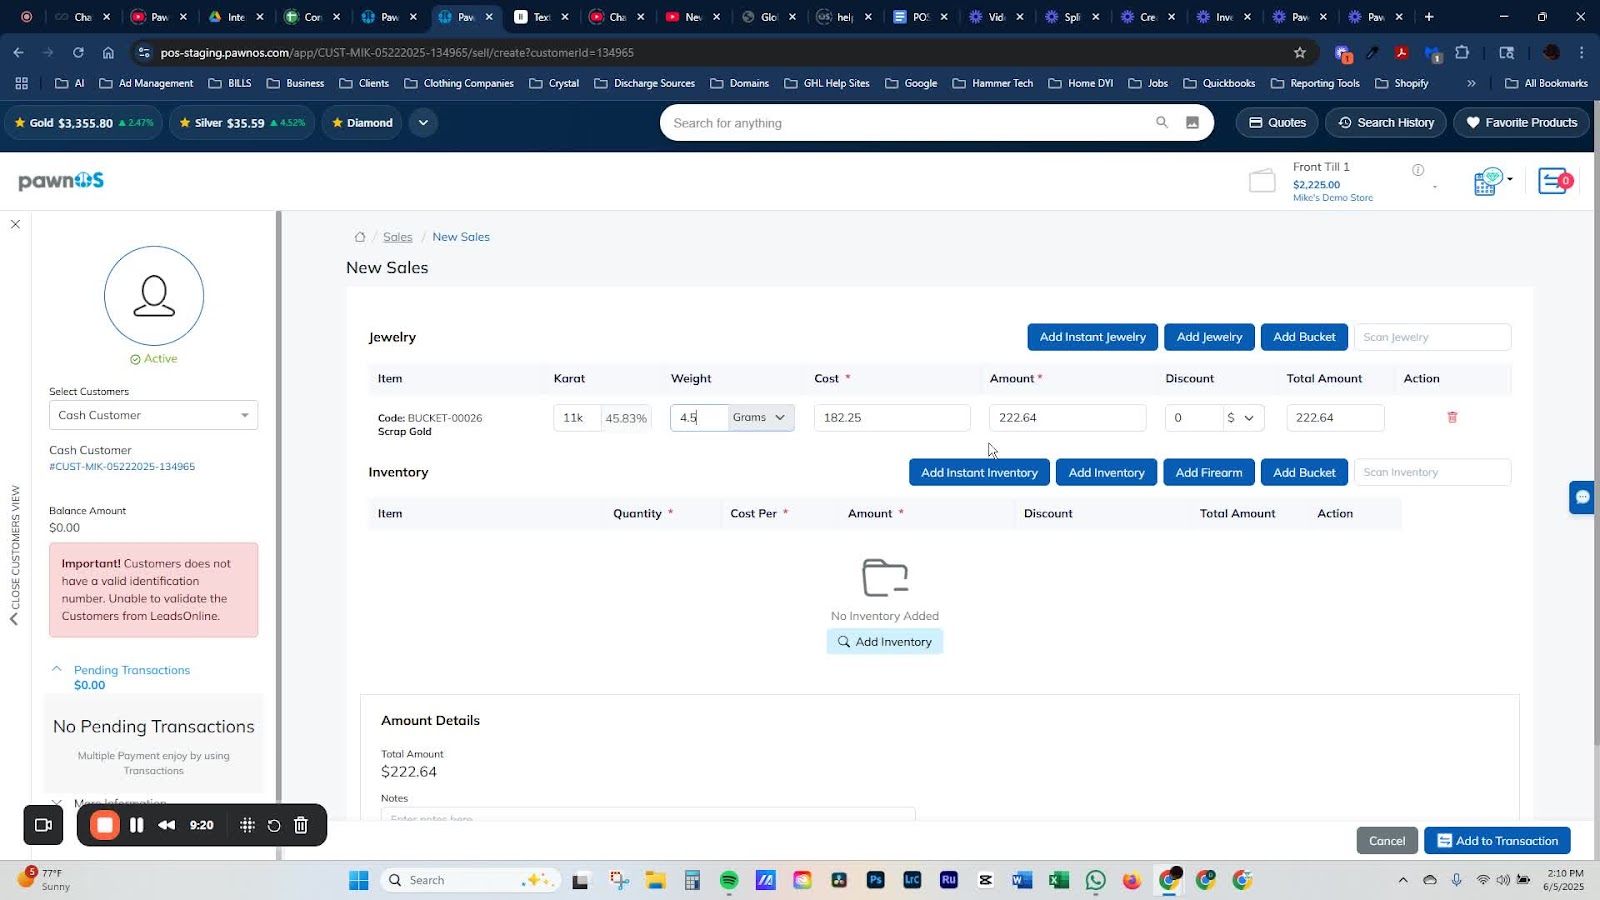Open the Shopify bookmark folder

tap(1402, 83)
